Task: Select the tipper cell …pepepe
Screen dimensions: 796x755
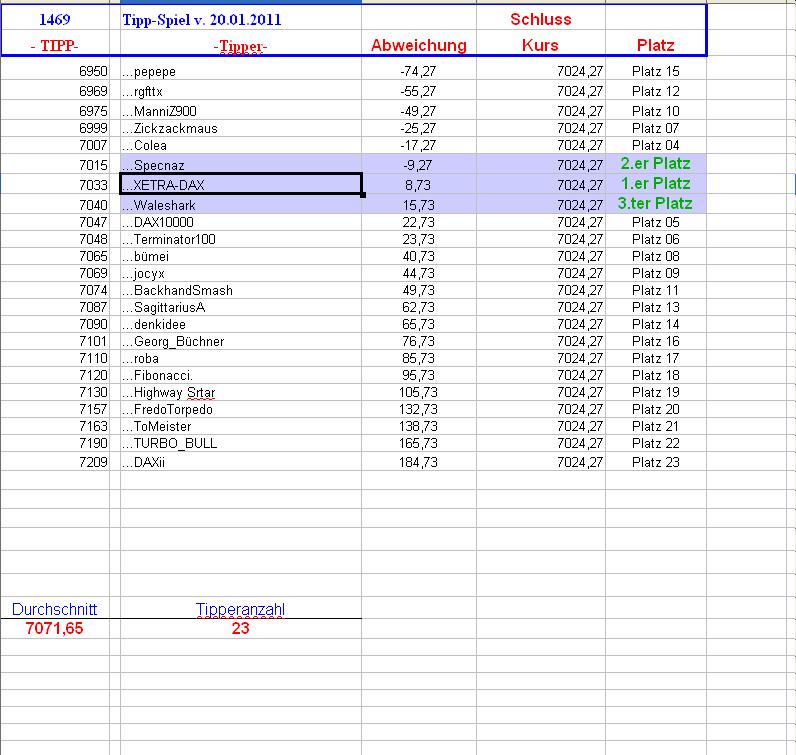Action: point(241,71)
